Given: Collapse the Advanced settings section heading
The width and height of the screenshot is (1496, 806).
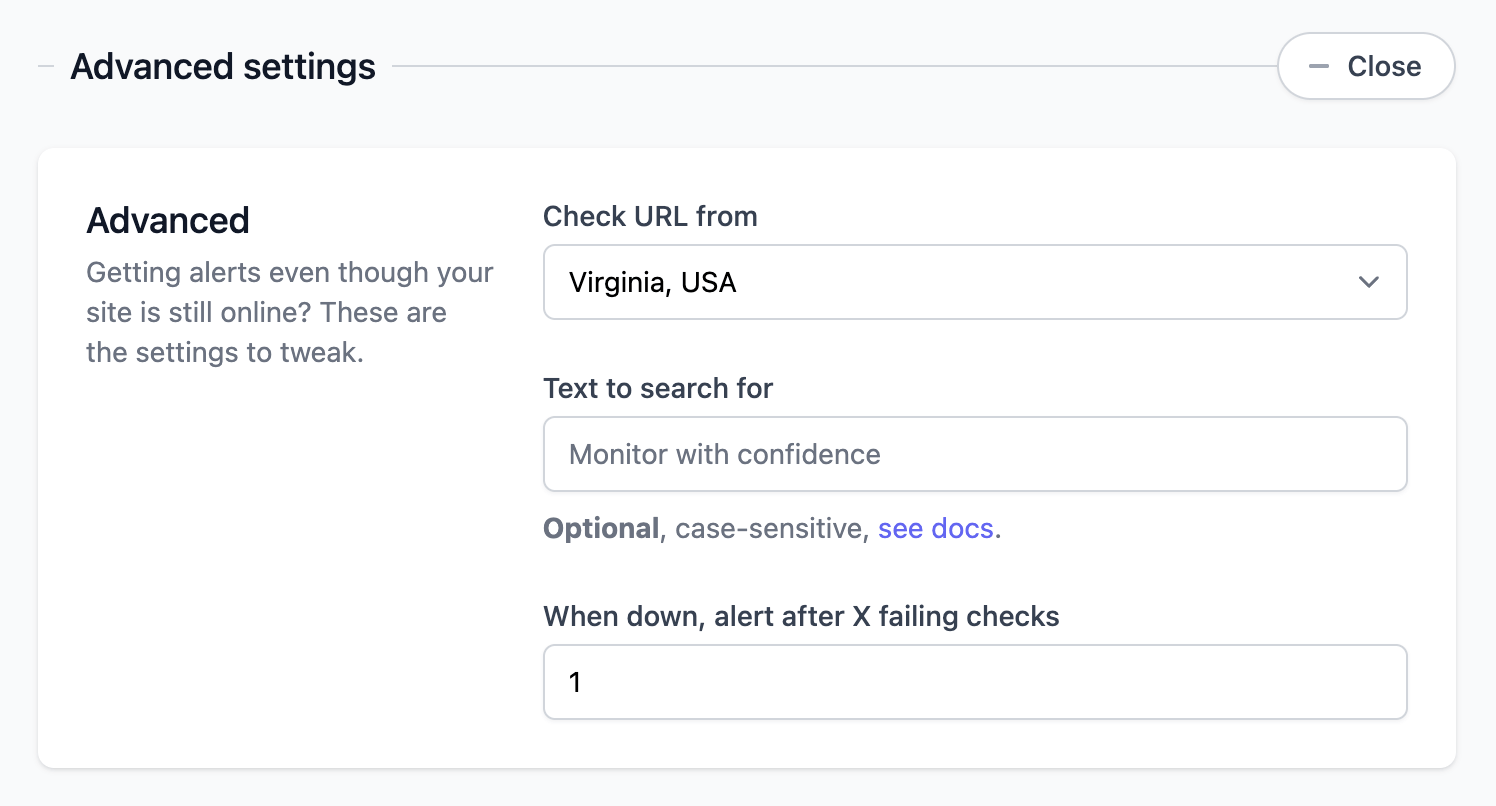Looking at the screenshot, I should tap(223, 67).
